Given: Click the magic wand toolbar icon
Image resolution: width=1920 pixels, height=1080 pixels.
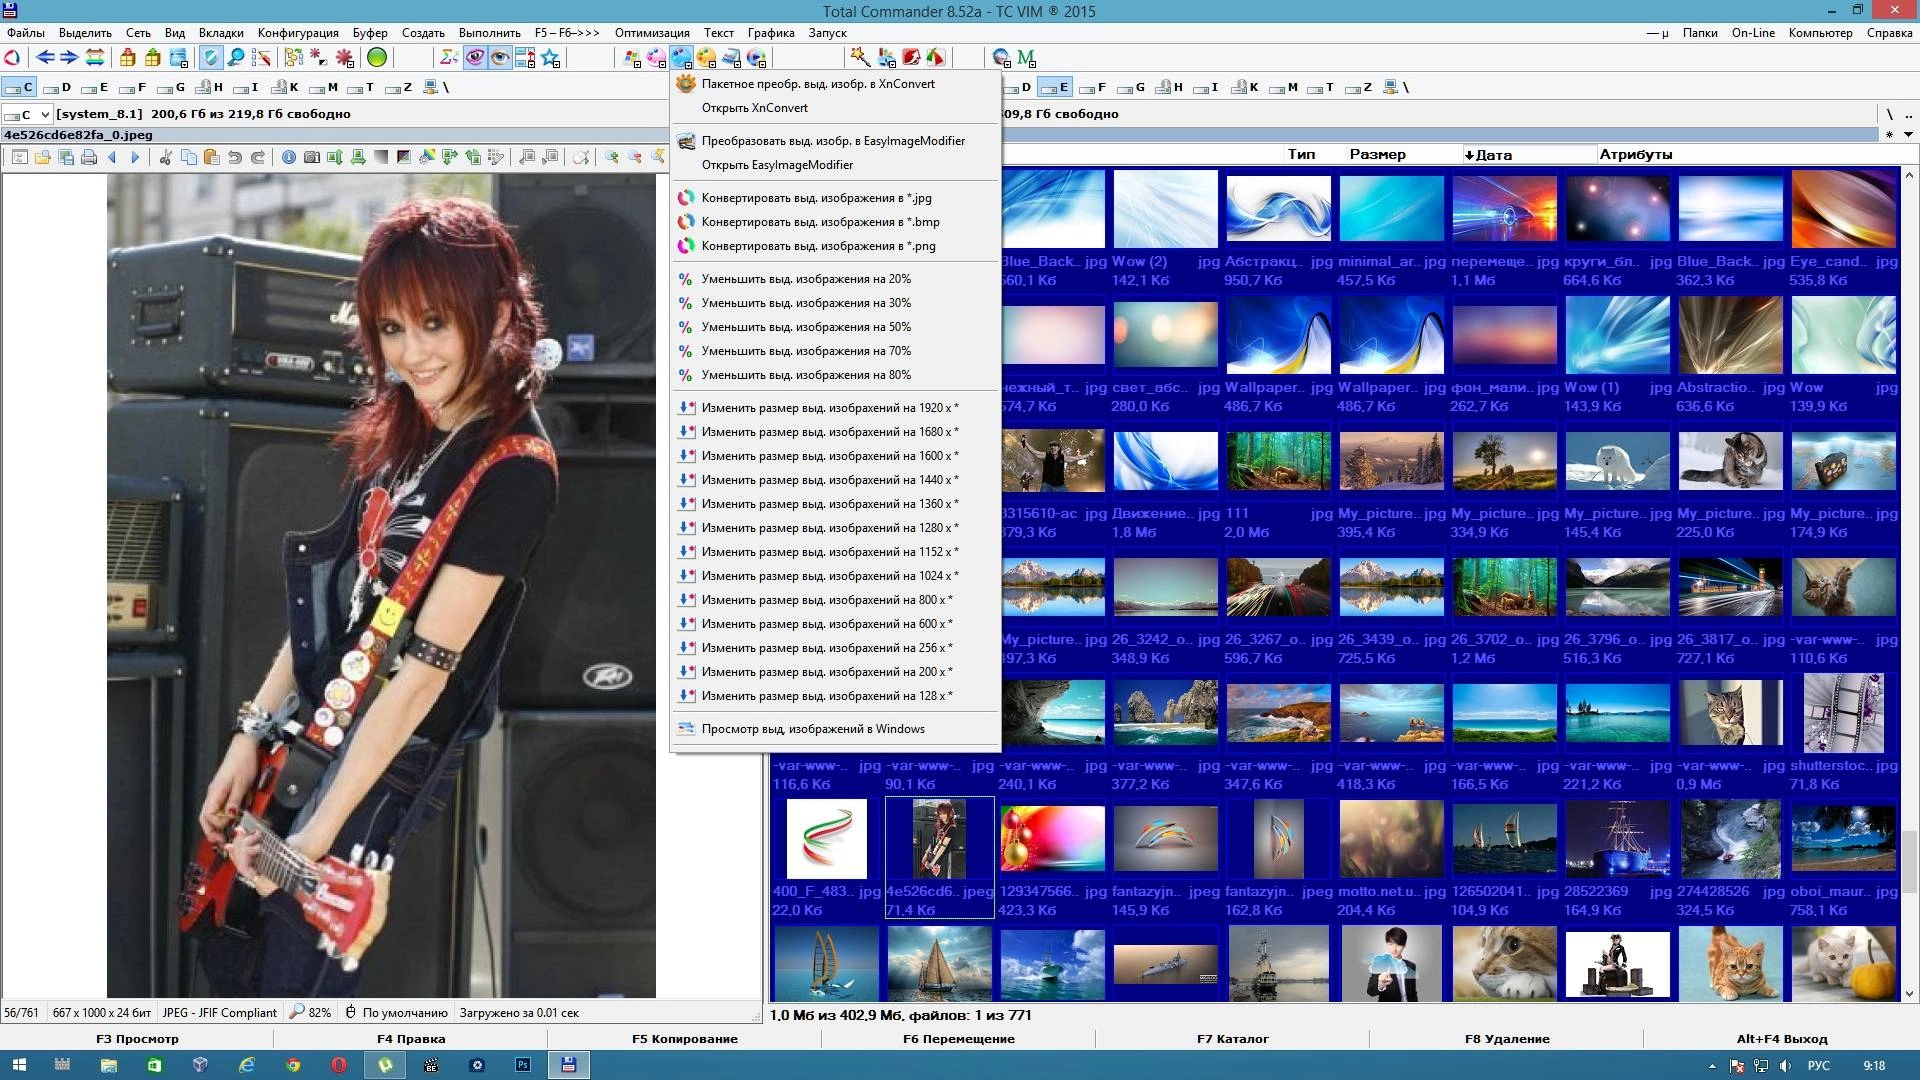Looking at the screenshot, I should (x=859, y=58).
